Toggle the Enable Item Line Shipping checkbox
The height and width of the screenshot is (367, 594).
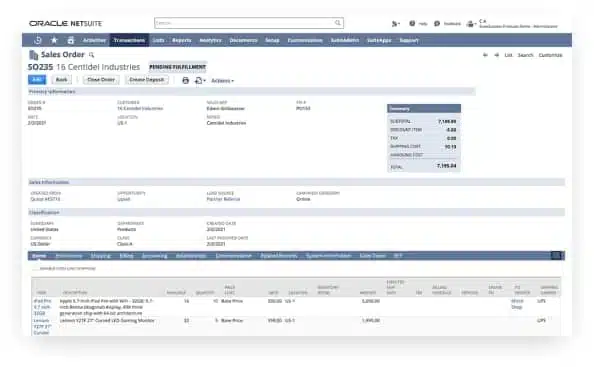point(35,269)
